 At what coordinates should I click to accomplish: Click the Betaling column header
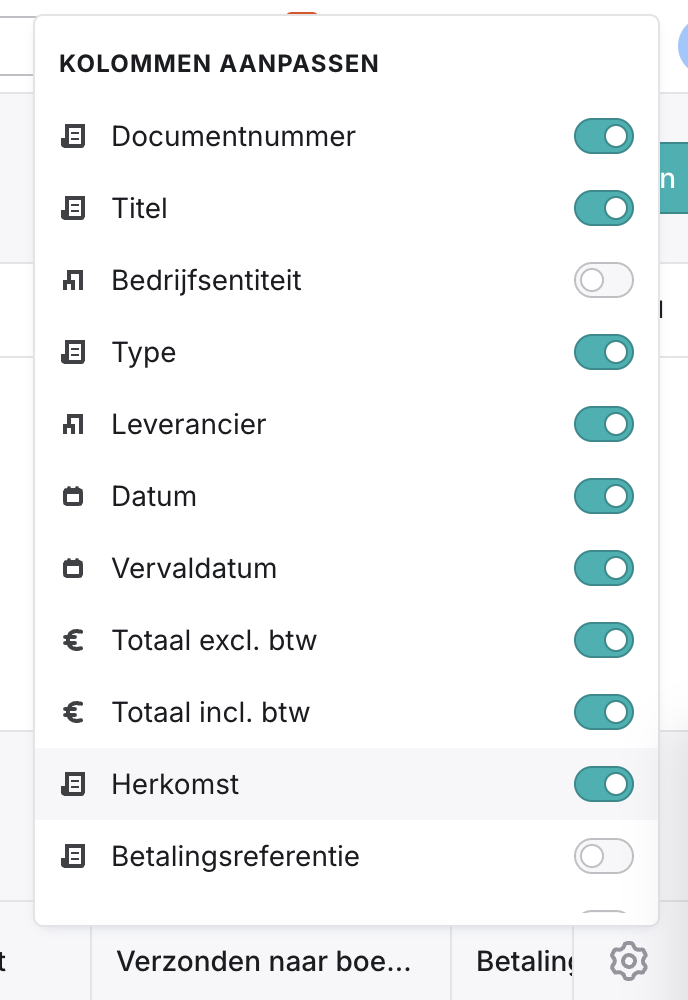coord(524,962)
